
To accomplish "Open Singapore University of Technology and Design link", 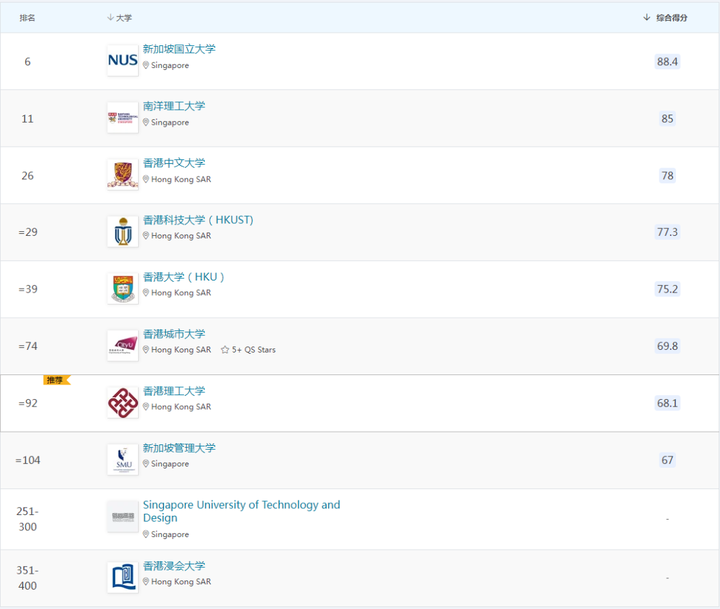I will coord(242,511).
